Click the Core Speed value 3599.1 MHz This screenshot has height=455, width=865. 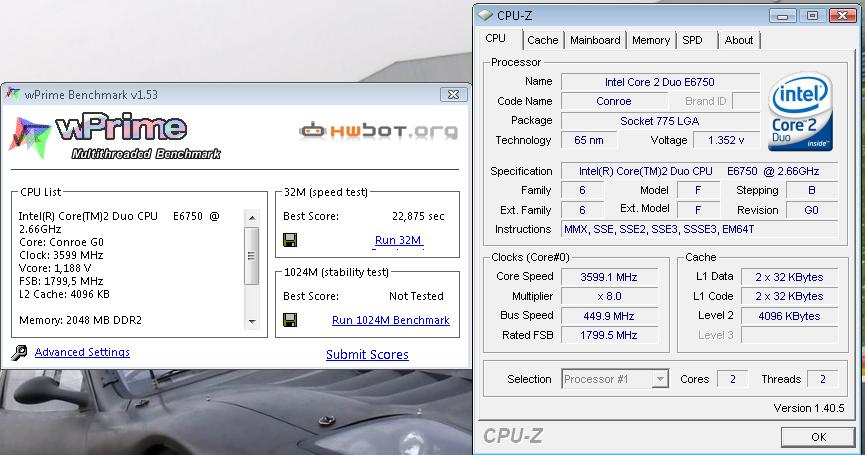[609, 277]
